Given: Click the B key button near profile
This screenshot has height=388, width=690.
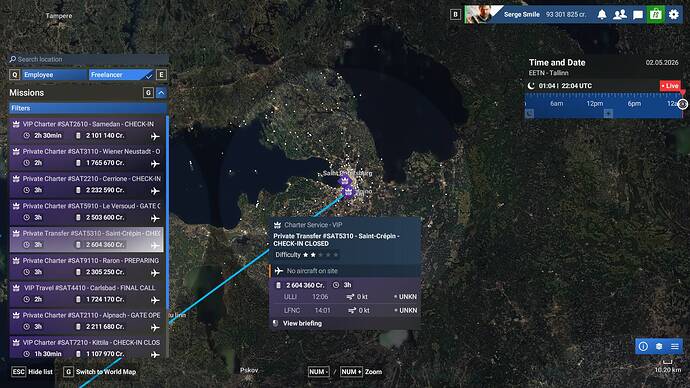Looking at the screenshot, I should [x=455, y=15].
